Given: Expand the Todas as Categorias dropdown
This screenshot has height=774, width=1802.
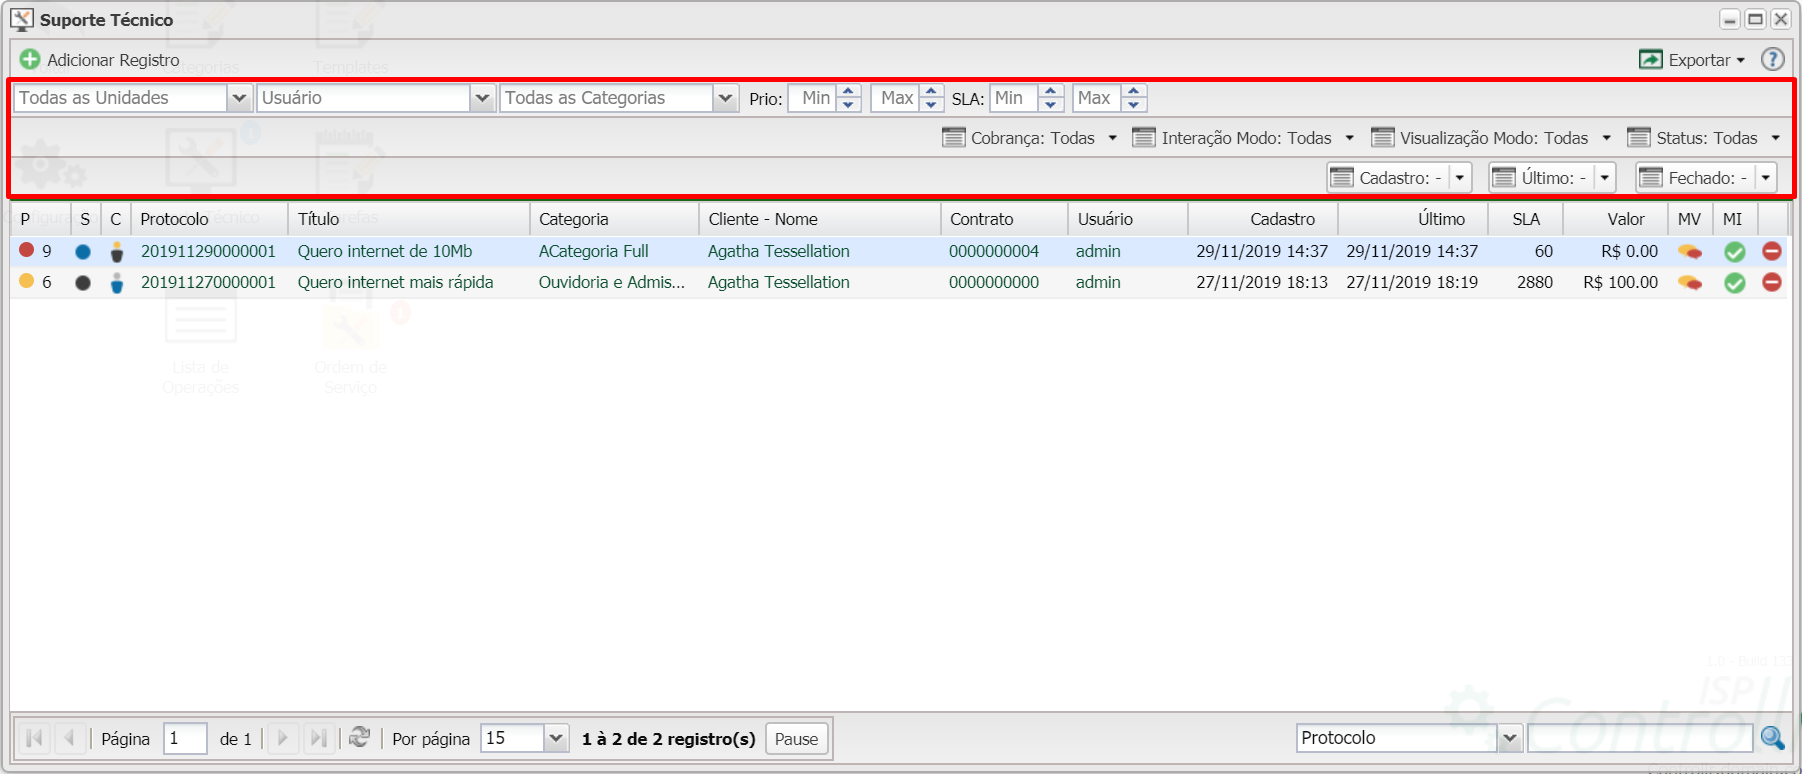Looking at the screenshot, I should [726, 98].
